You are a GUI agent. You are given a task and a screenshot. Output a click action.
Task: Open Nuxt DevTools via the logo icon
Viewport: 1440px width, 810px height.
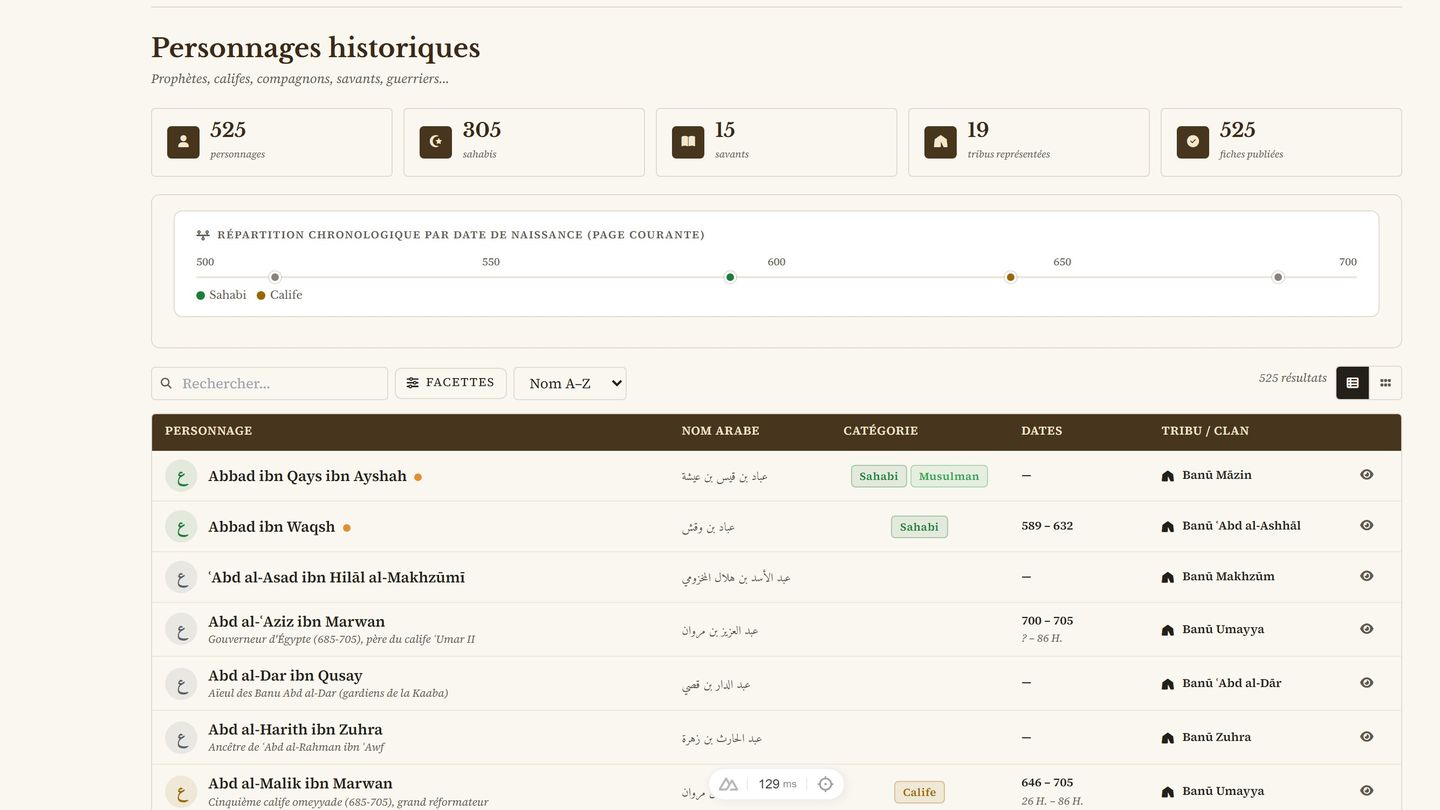pos(728,784)
